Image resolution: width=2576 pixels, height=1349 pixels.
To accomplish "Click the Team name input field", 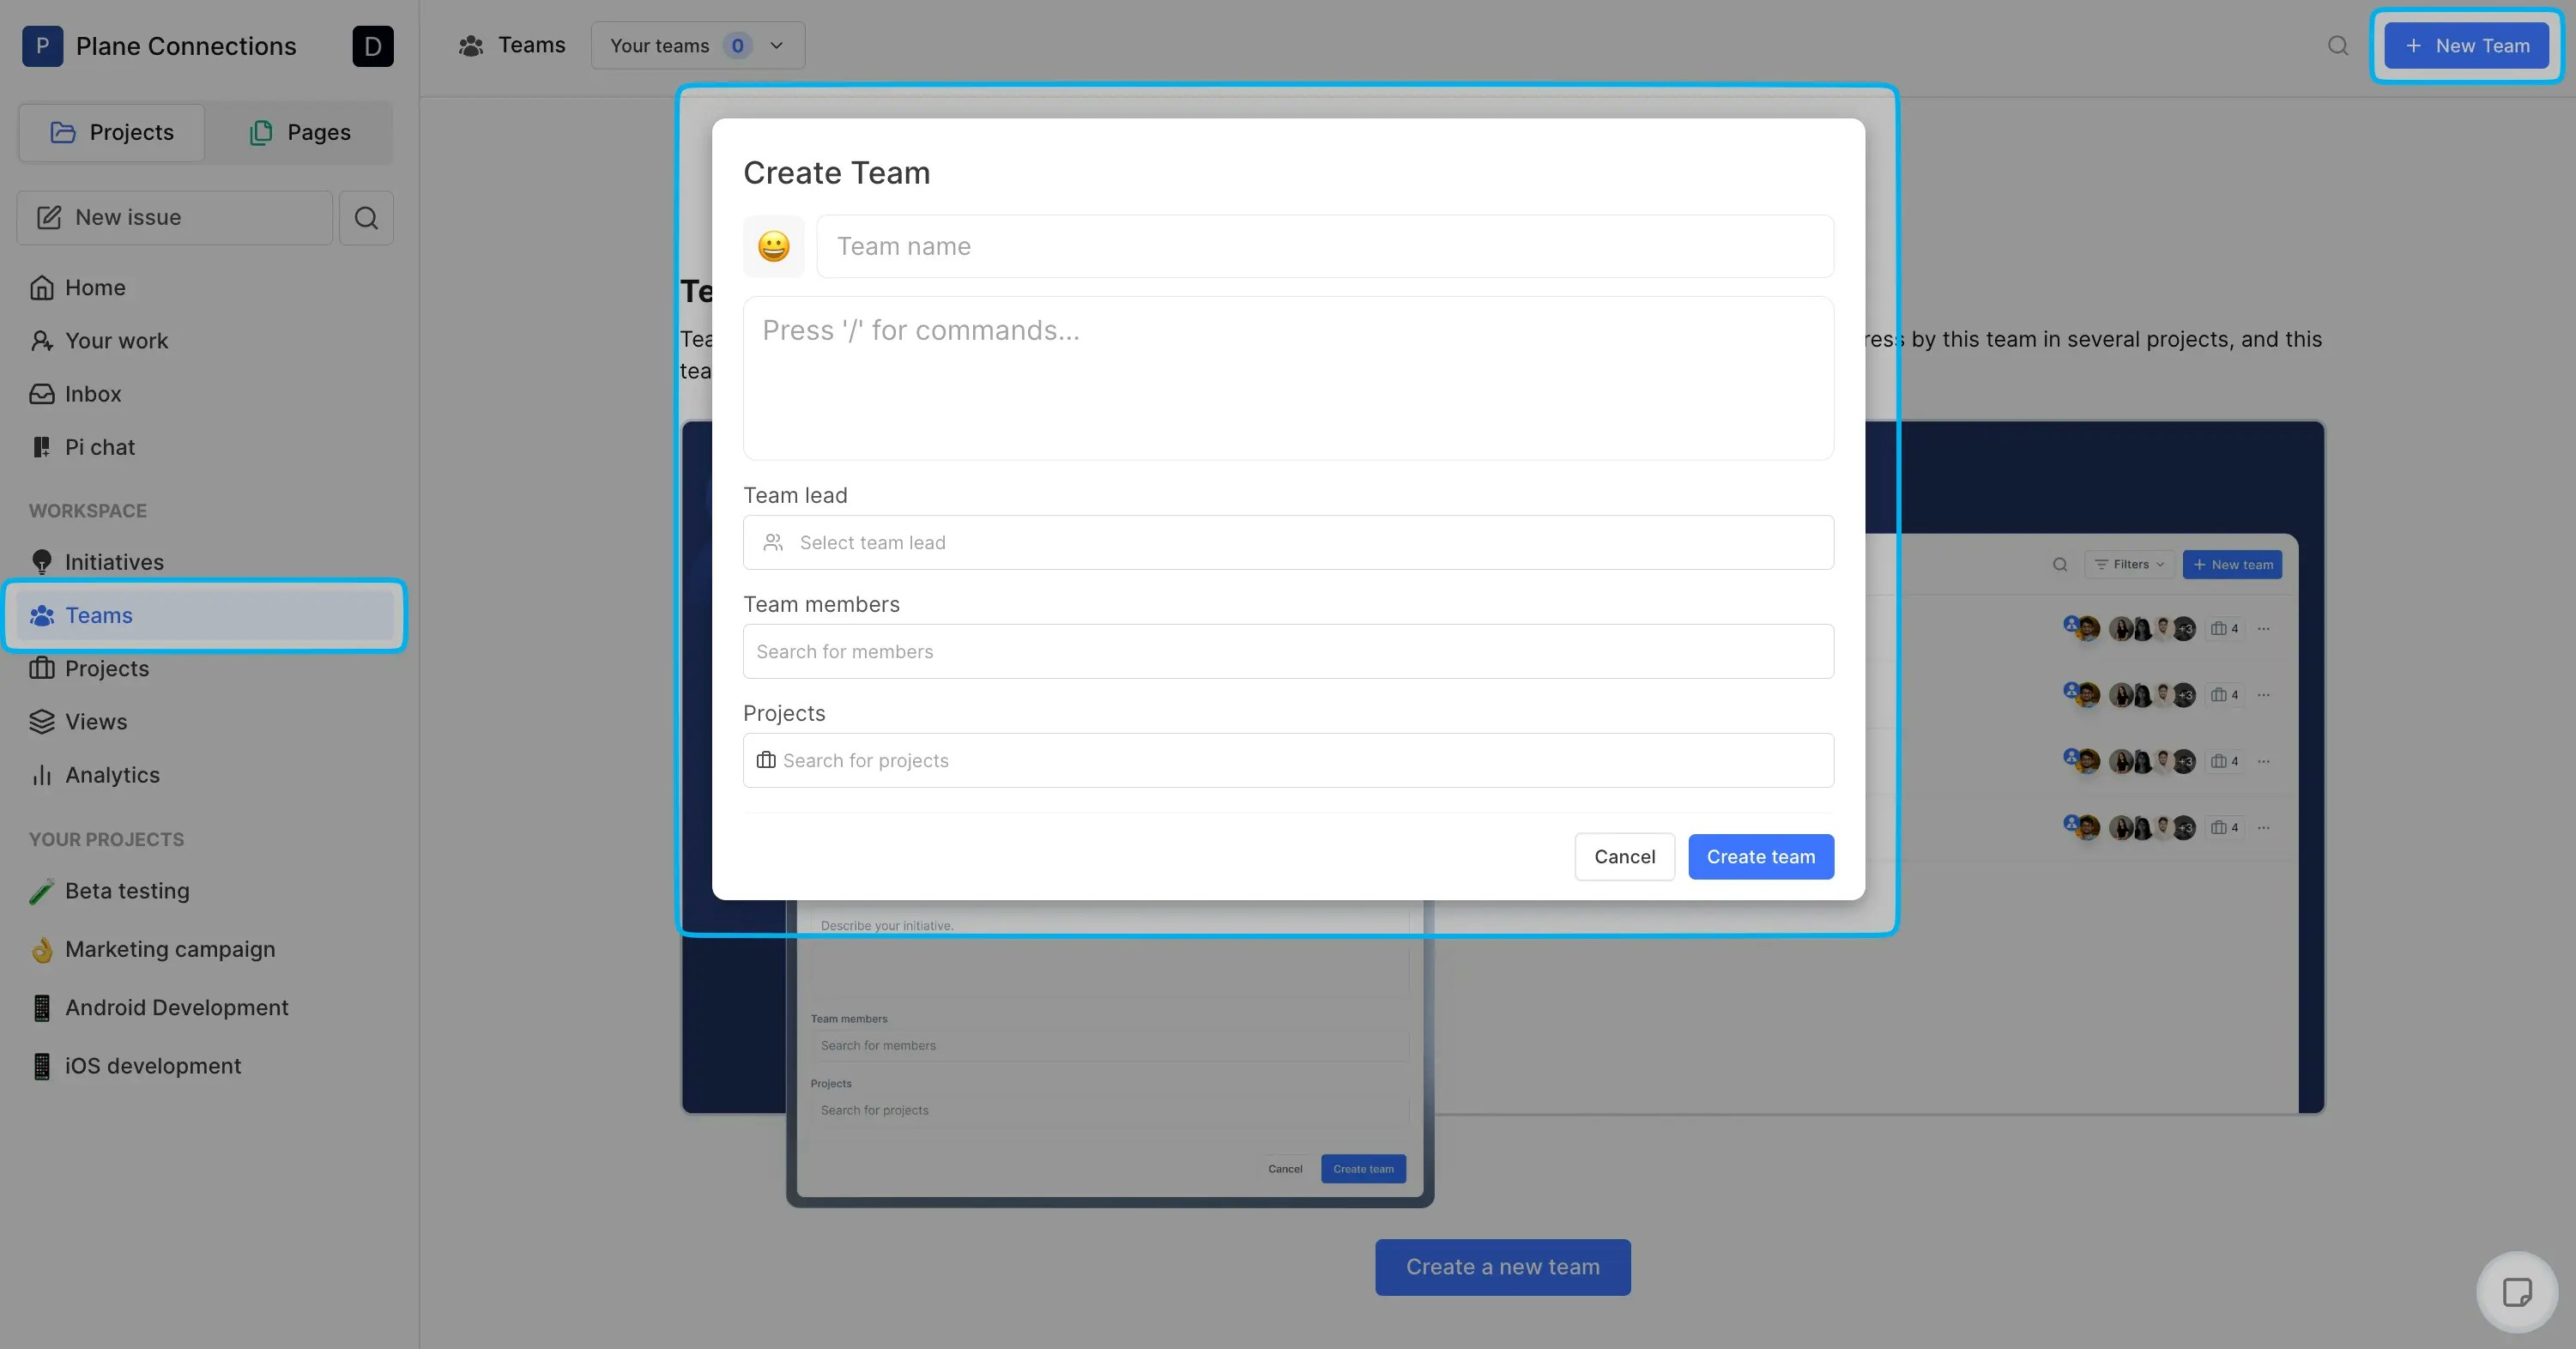I will [1325, 246].
